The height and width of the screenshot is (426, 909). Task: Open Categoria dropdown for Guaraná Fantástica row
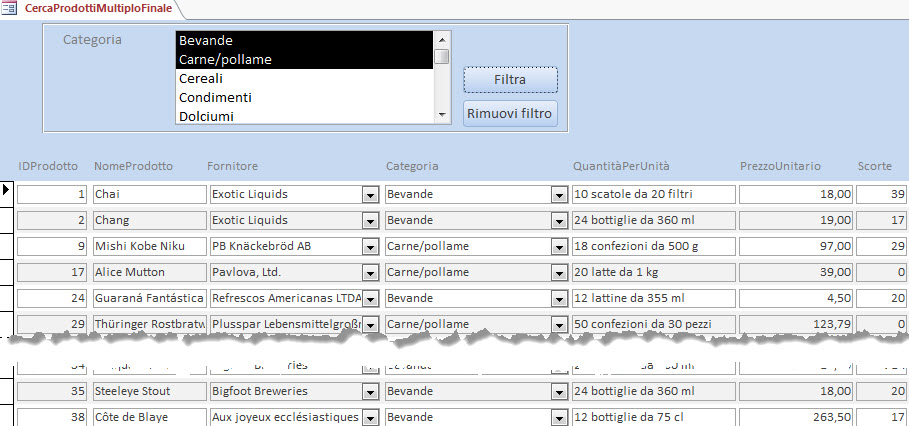point(559,299)
